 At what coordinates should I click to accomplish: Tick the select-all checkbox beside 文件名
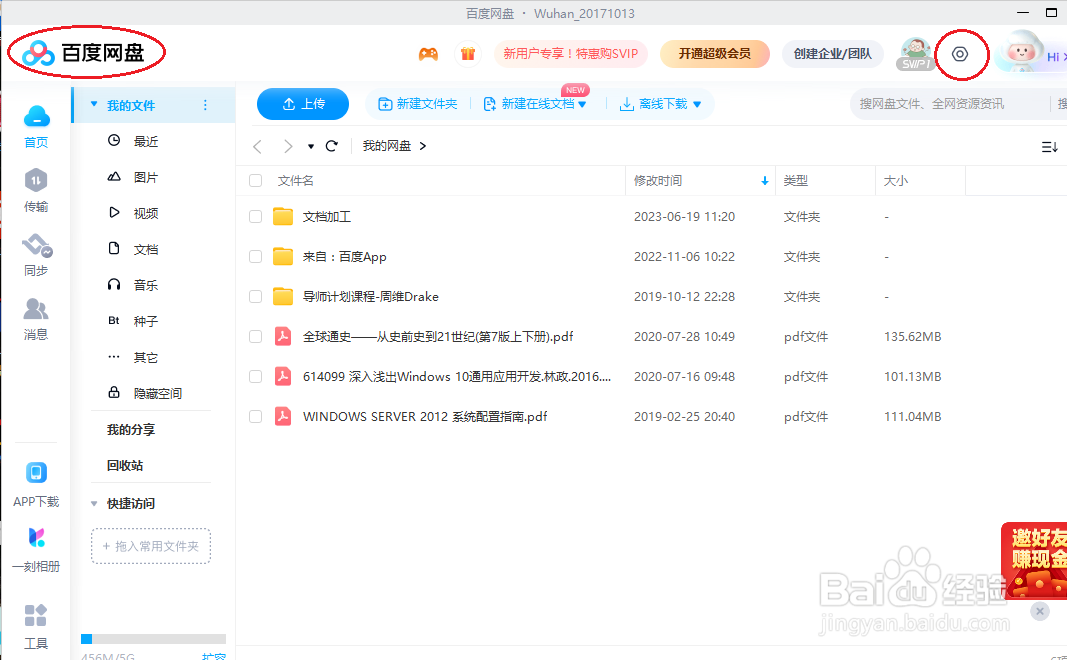255,180
